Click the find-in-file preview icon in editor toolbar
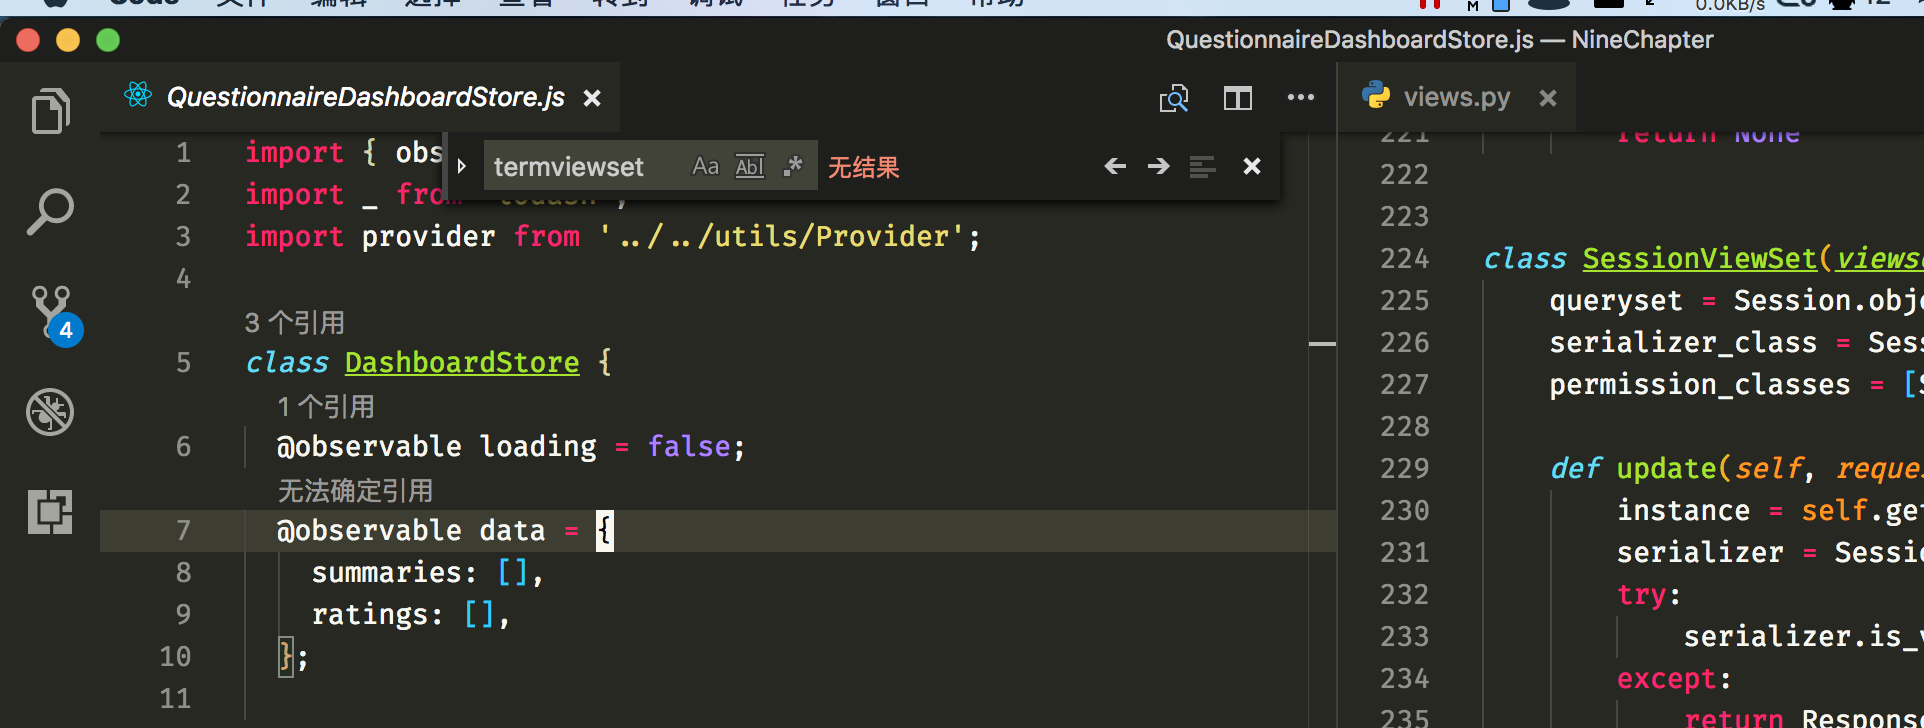Screen dimensions: 1924x728 [1174, 98]
